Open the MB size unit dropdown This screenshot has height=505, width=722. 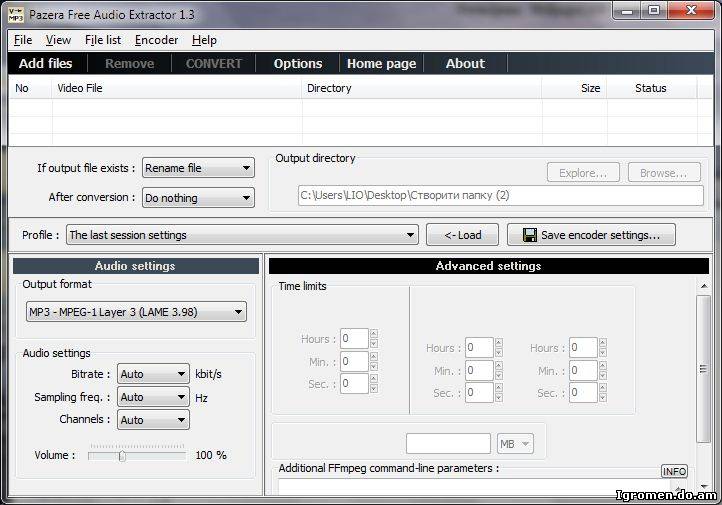515,444
